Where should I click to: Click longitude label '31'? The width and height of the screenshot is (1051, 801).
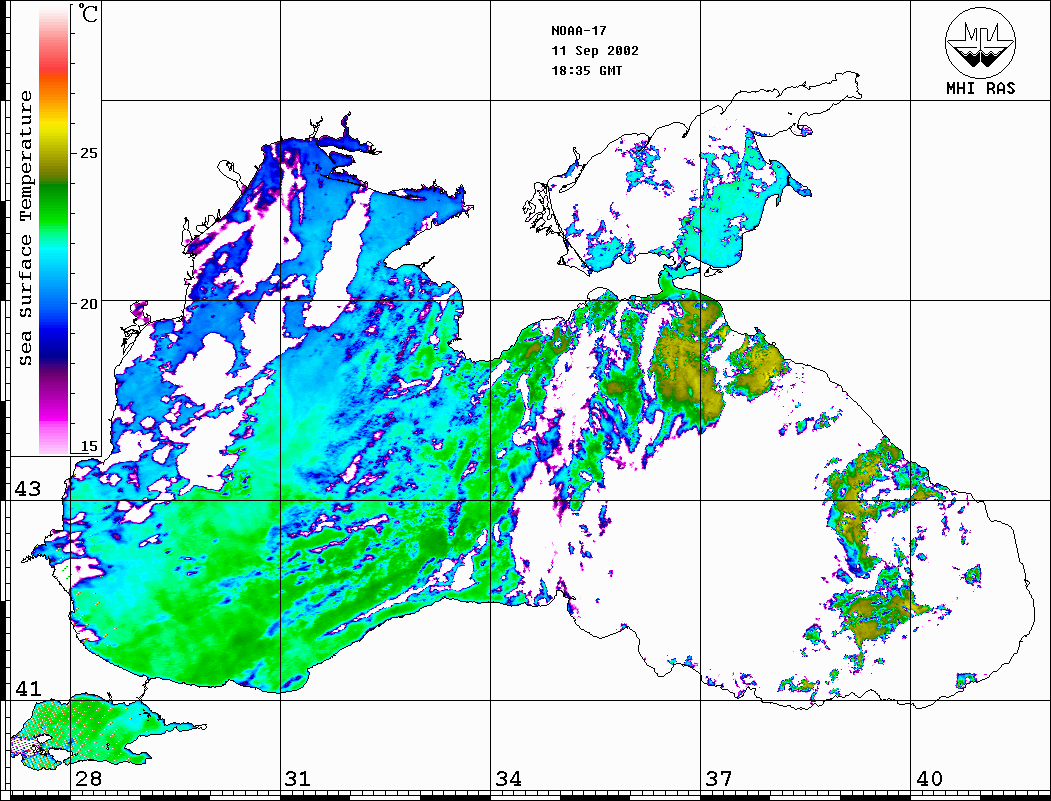click(x=298, y=779)
